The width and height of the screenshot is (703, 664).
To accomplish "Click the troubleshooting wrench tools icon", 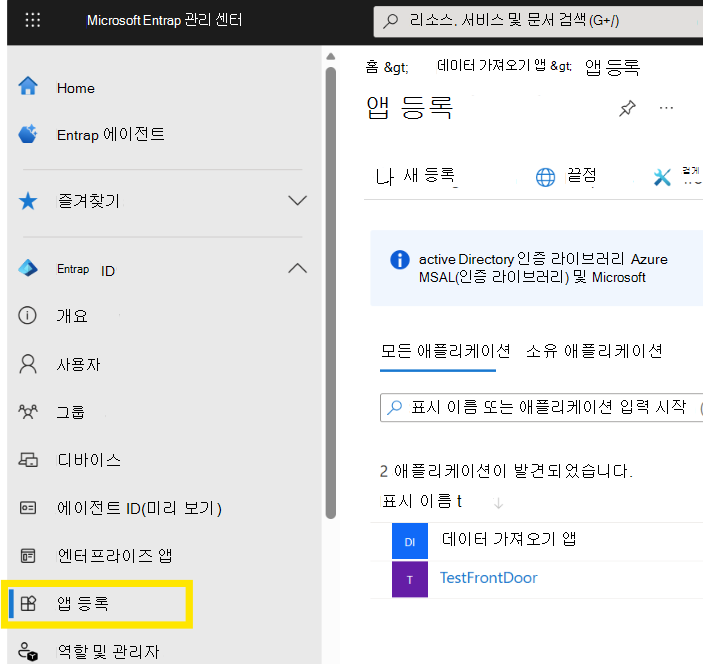I will click(662, 177).
